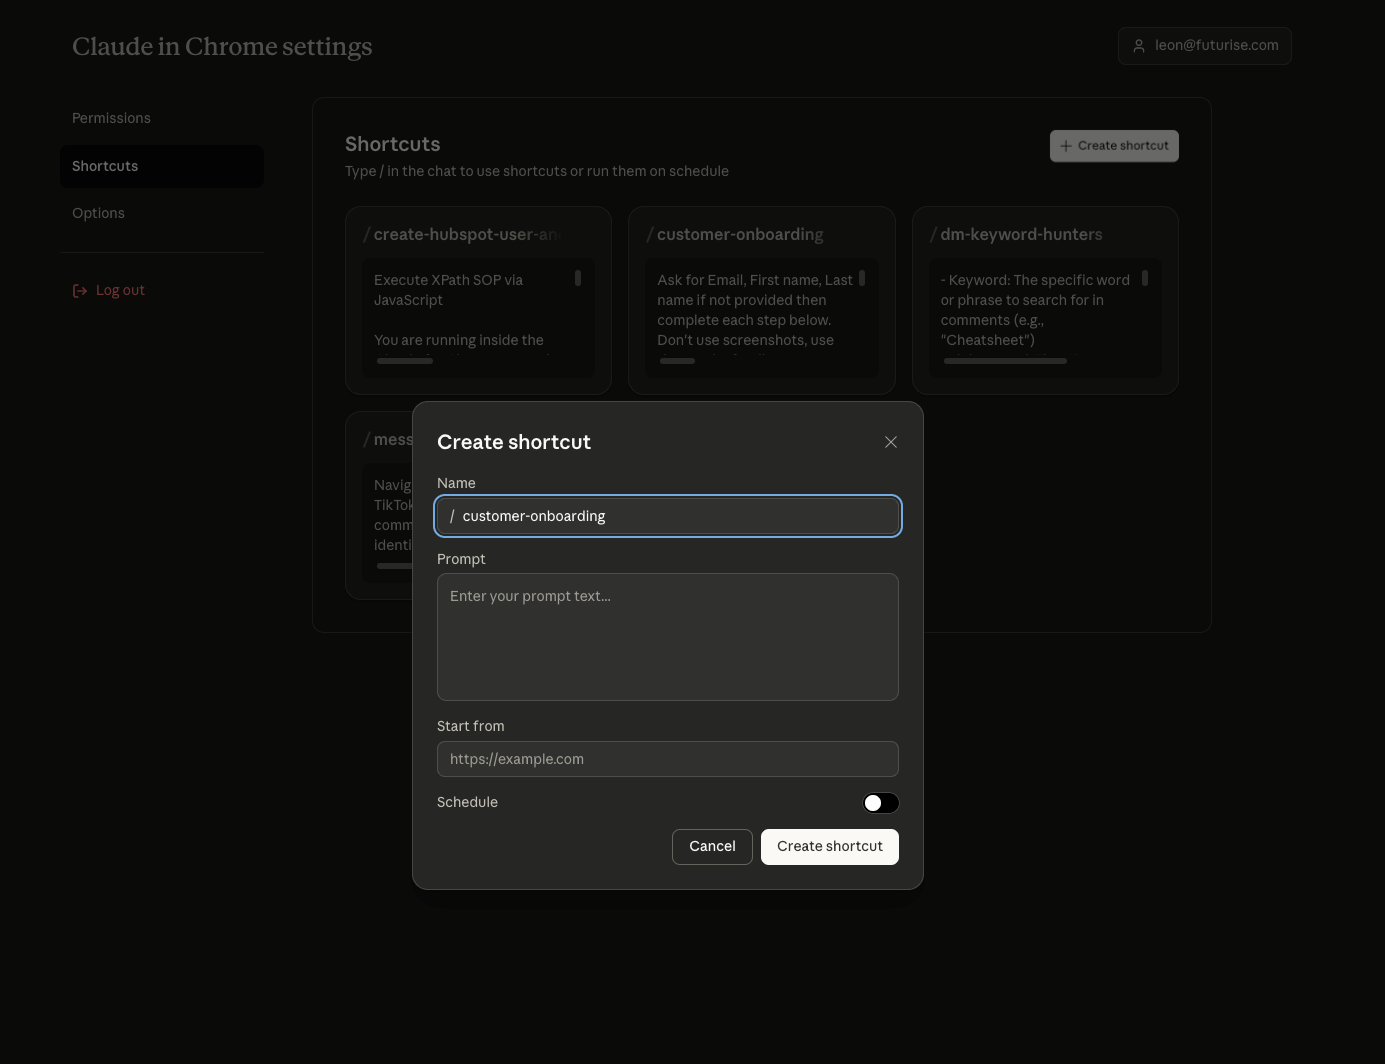Open the Permissions section
This screenshot has height=1064, width=1385.
[111, 118]
